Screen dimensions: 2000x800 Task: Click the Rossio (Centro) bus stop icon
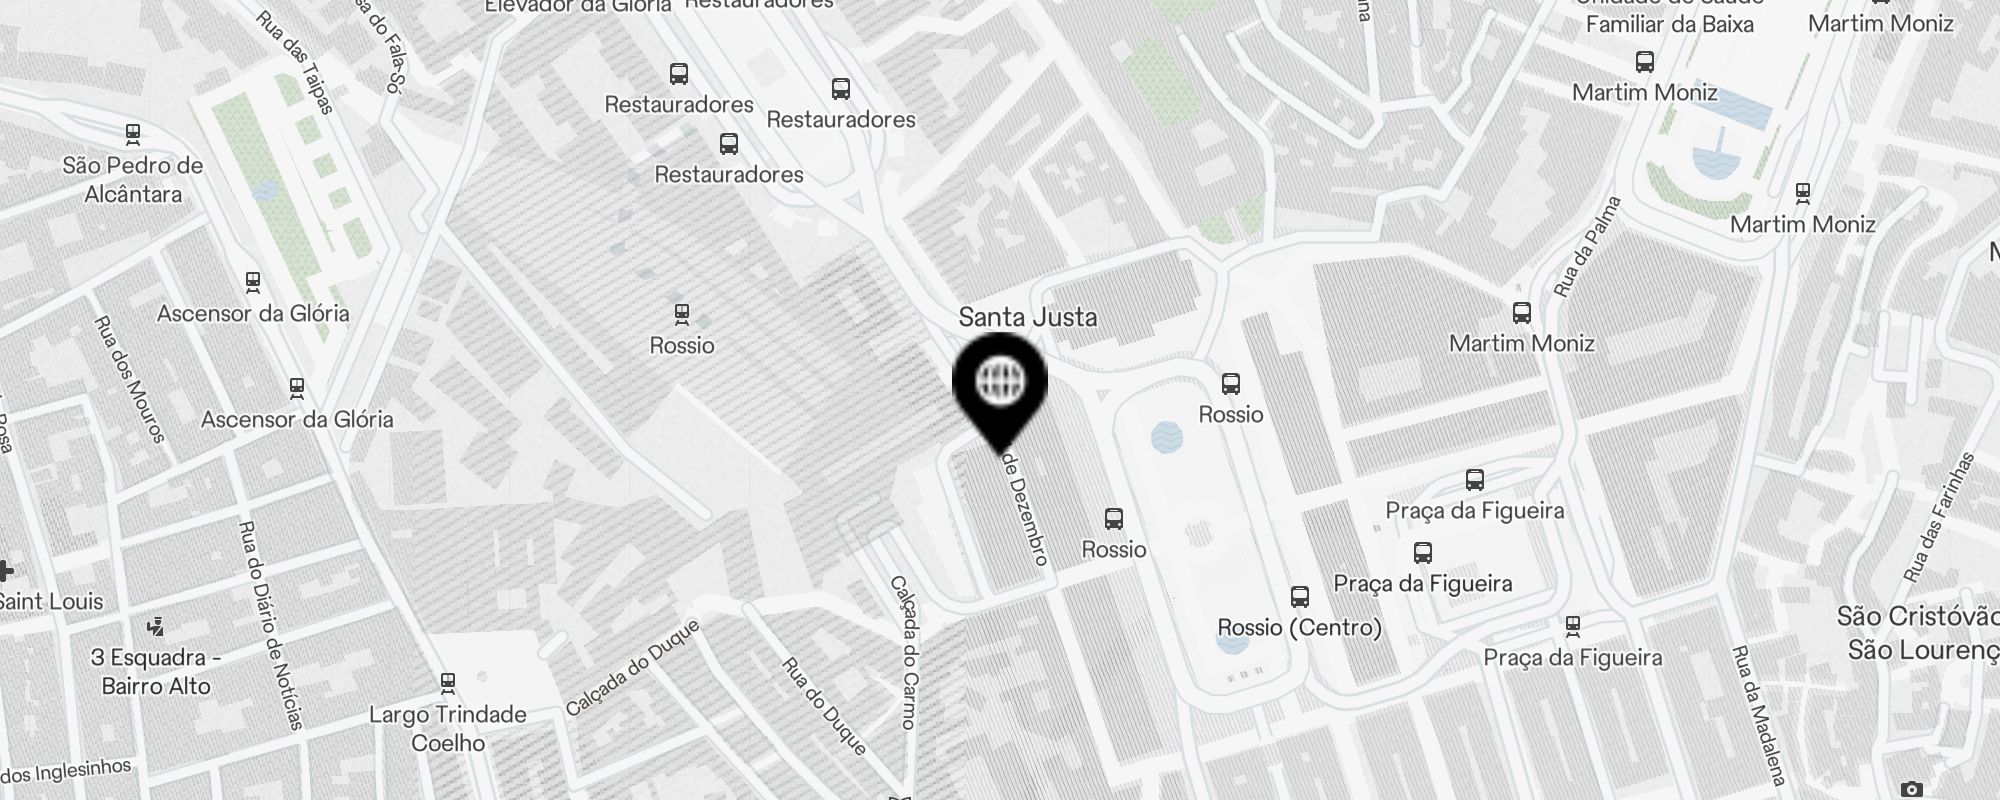click(x=1300, y=597)
